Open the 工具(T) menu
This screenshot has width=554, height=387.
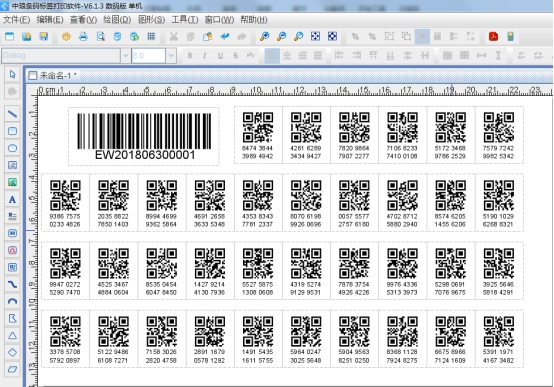click(184, 20)
